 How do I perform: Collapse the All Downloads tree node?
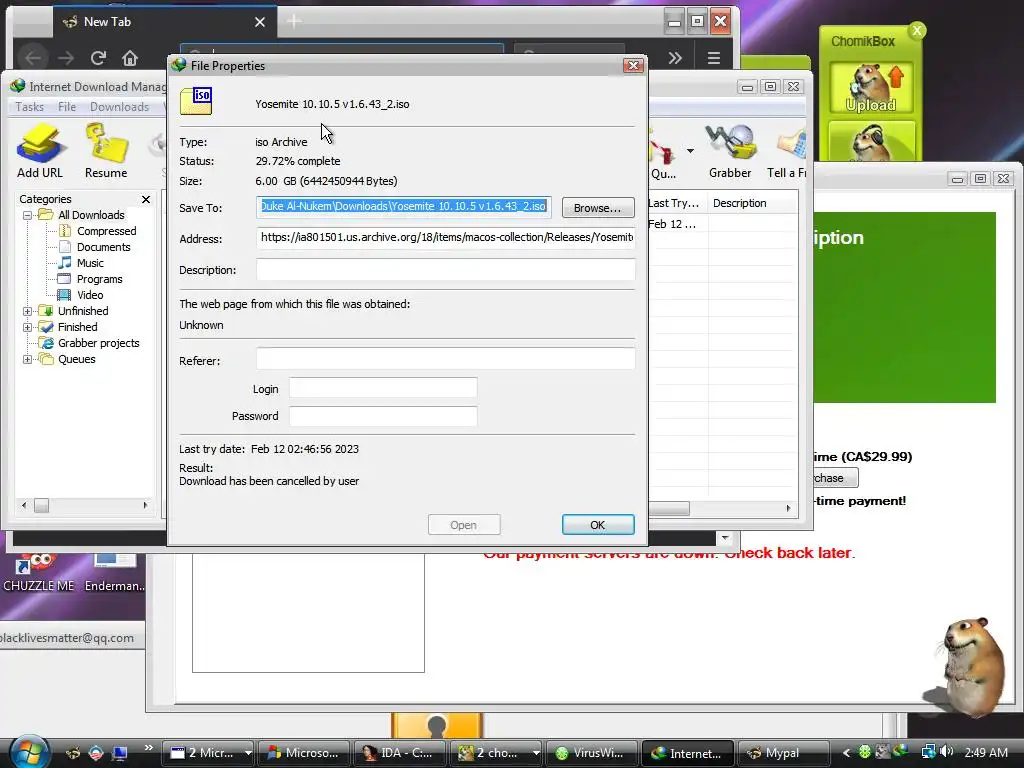pyautogui.click(x=27, y=215)
